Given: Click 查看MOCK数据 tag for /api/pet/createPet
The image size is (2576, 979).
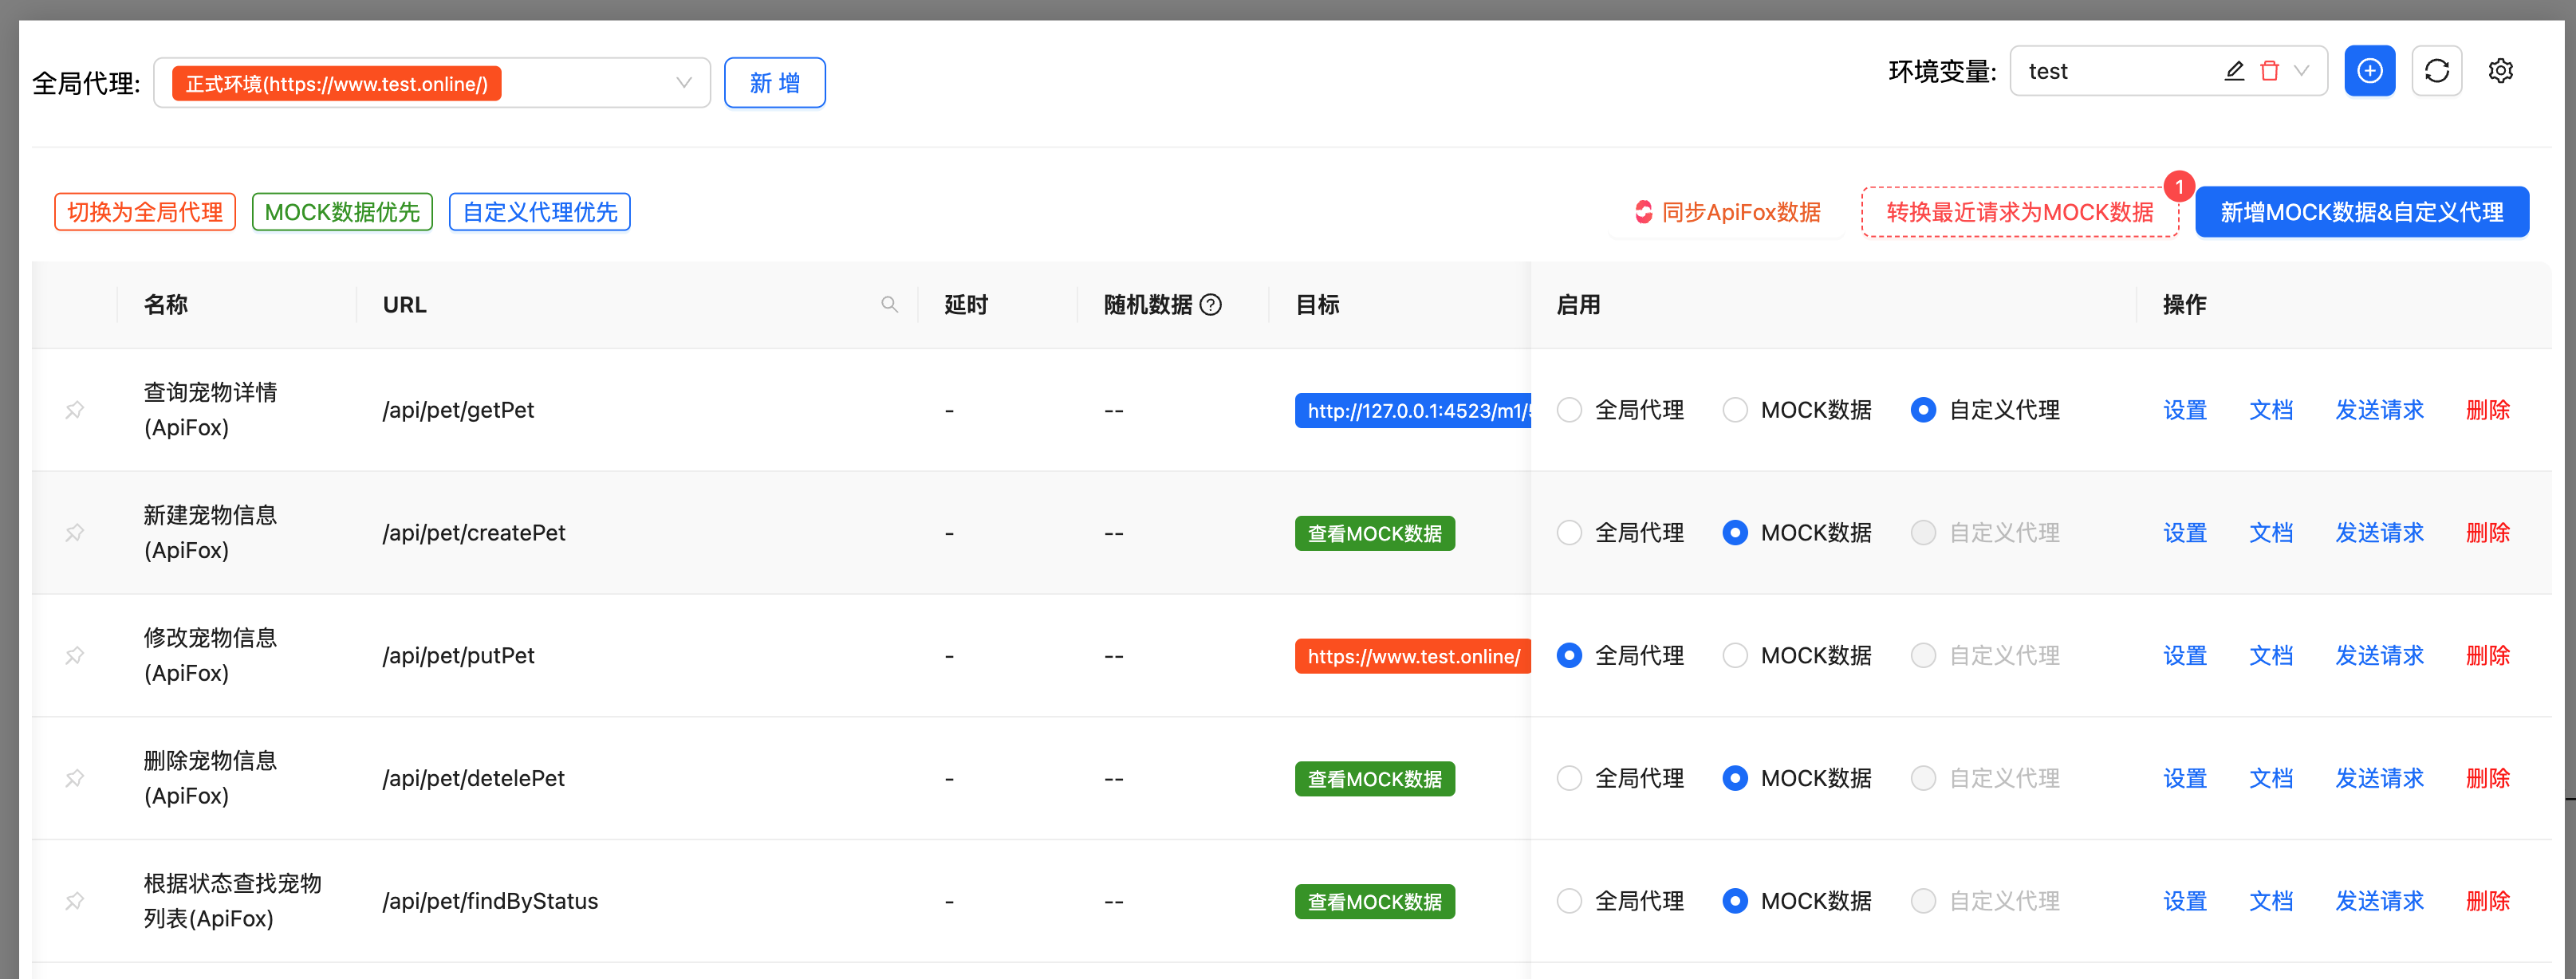Looking at the screenshot, I should tap(1374, 534).
